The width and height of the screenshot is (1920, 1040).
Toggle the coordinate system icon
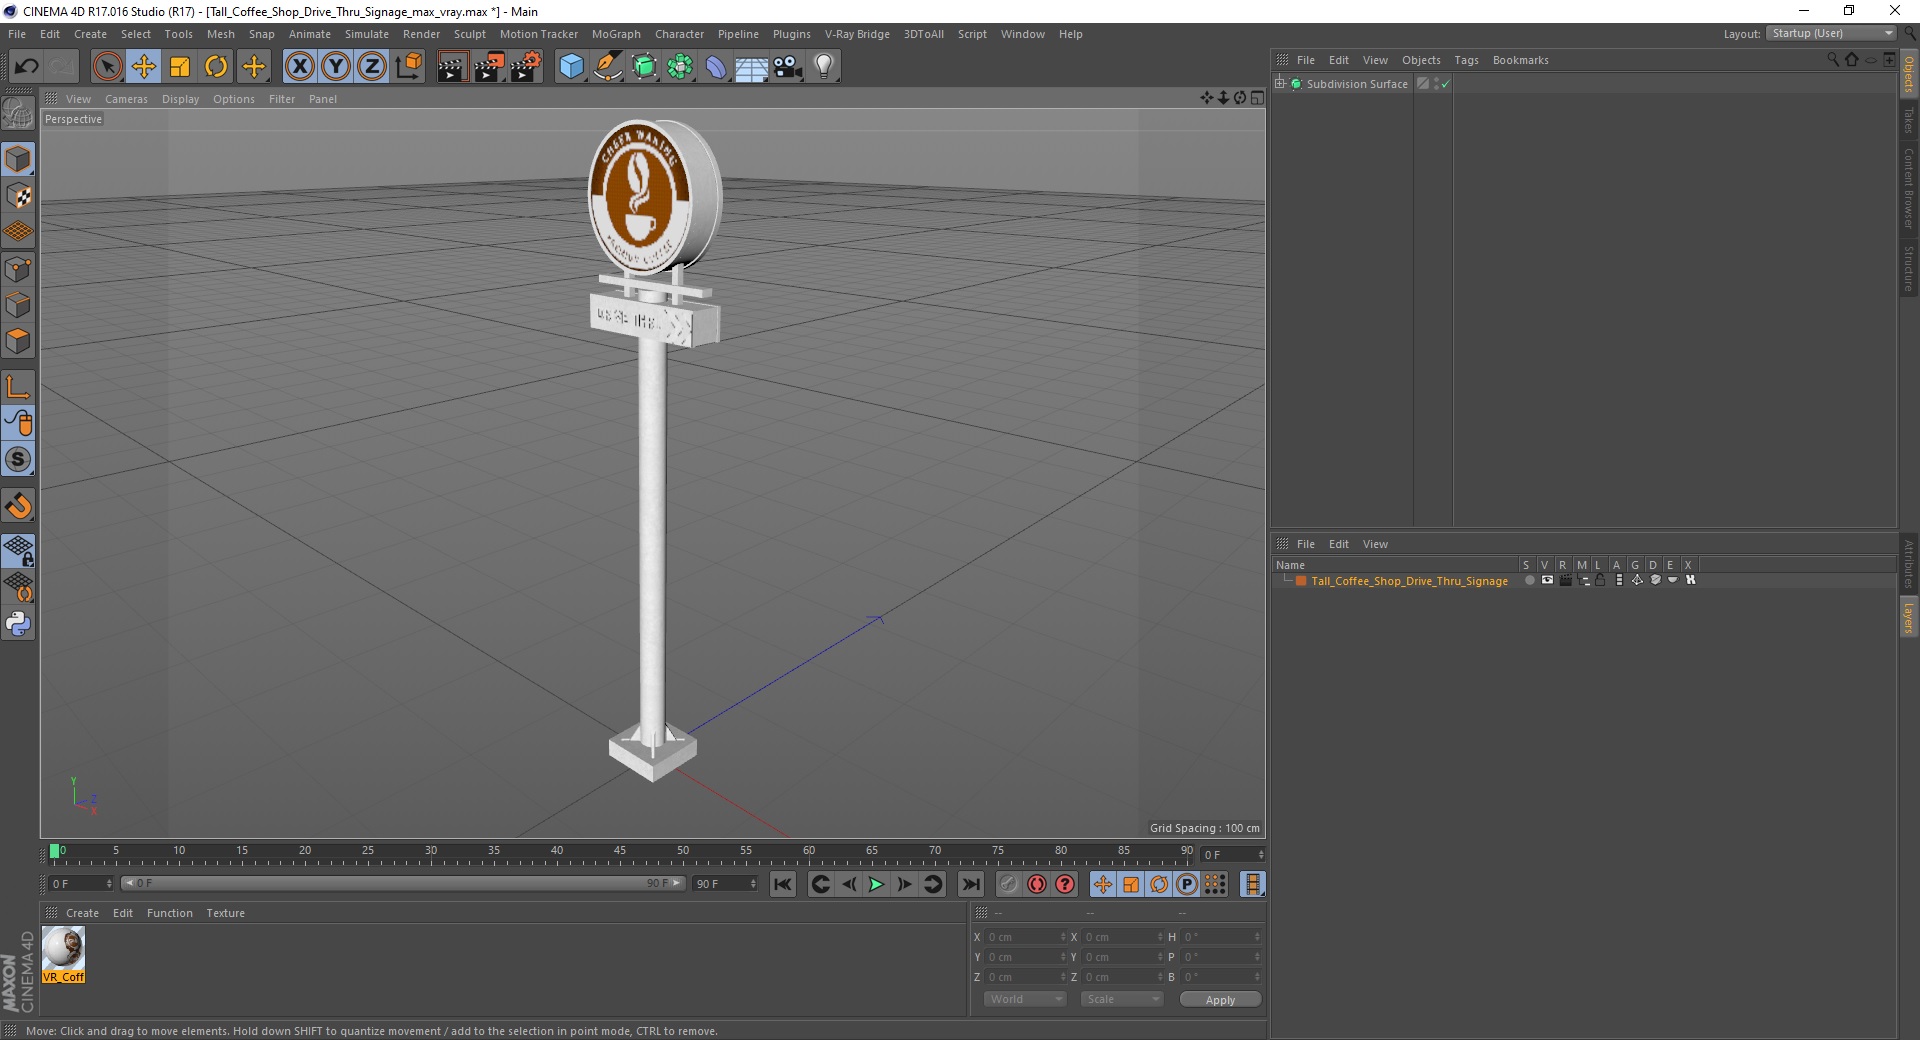[x=408, y=67]
